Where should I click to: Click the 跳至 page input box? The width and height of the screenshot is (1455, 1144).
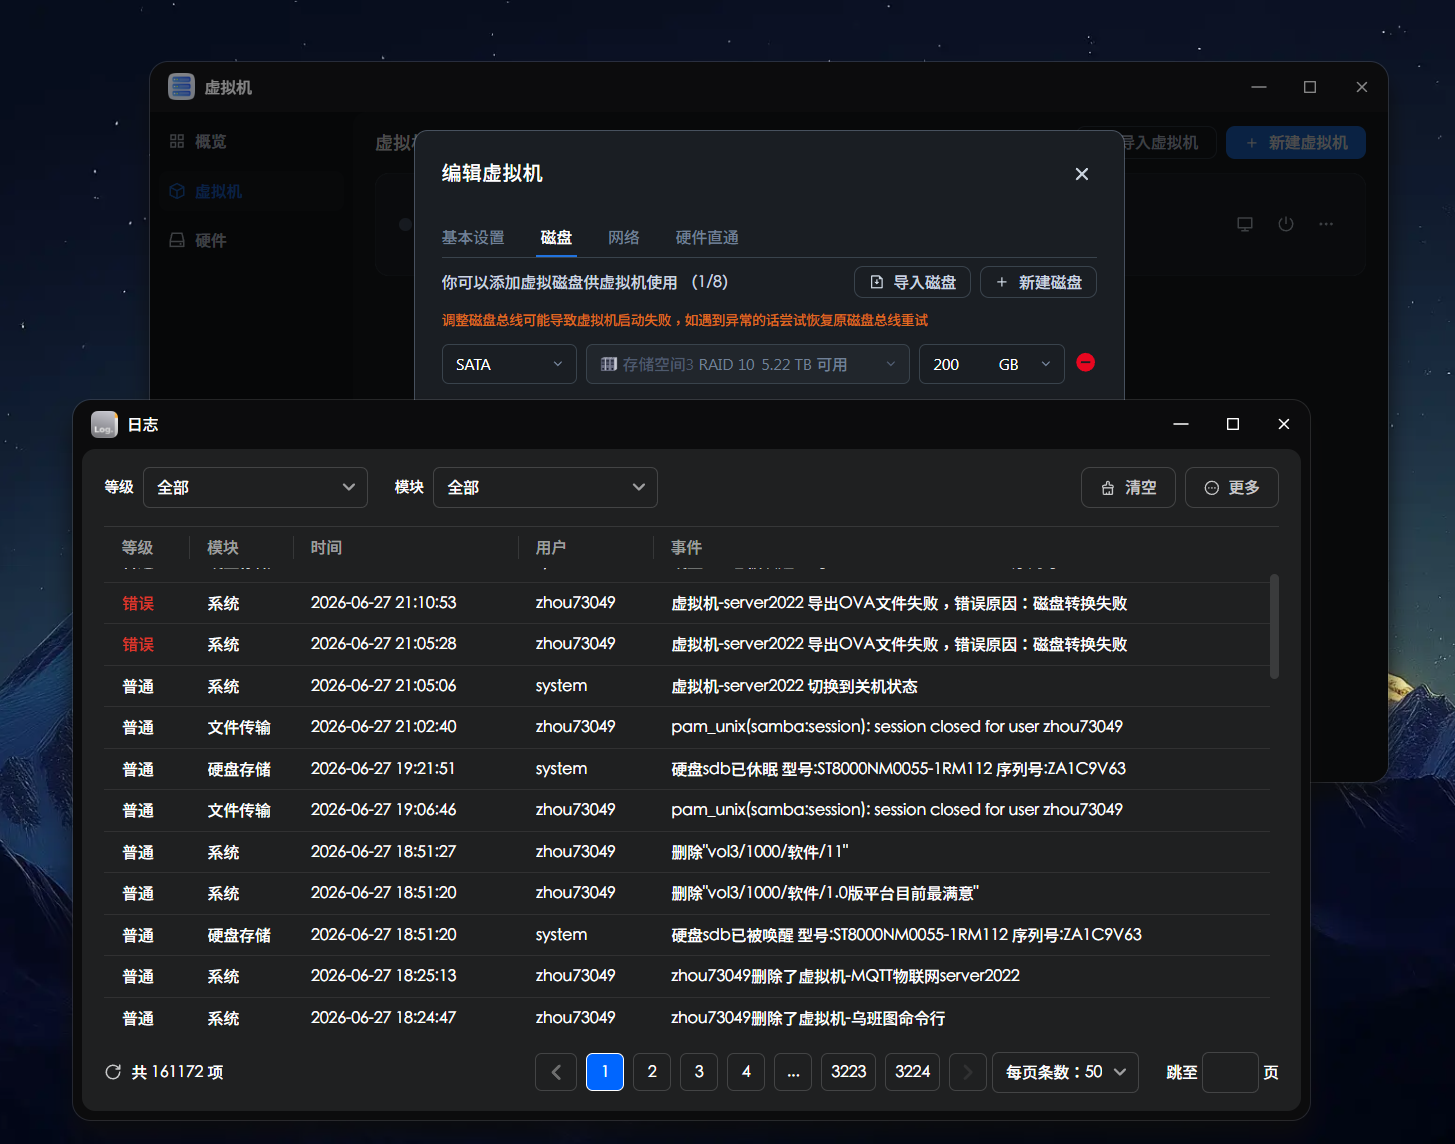1230,1072
